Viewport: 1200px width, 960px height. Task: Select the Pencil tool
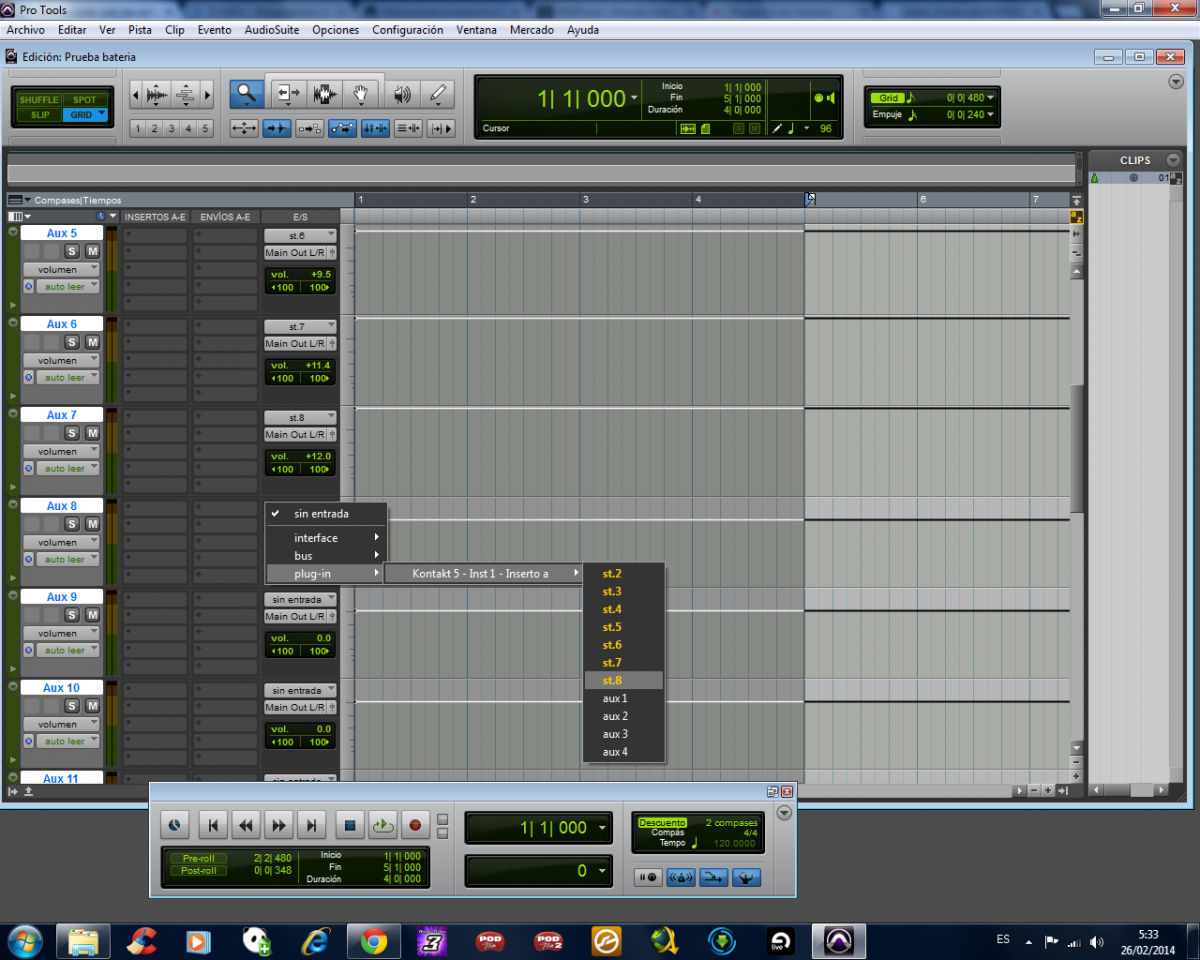tap(438, 95)
